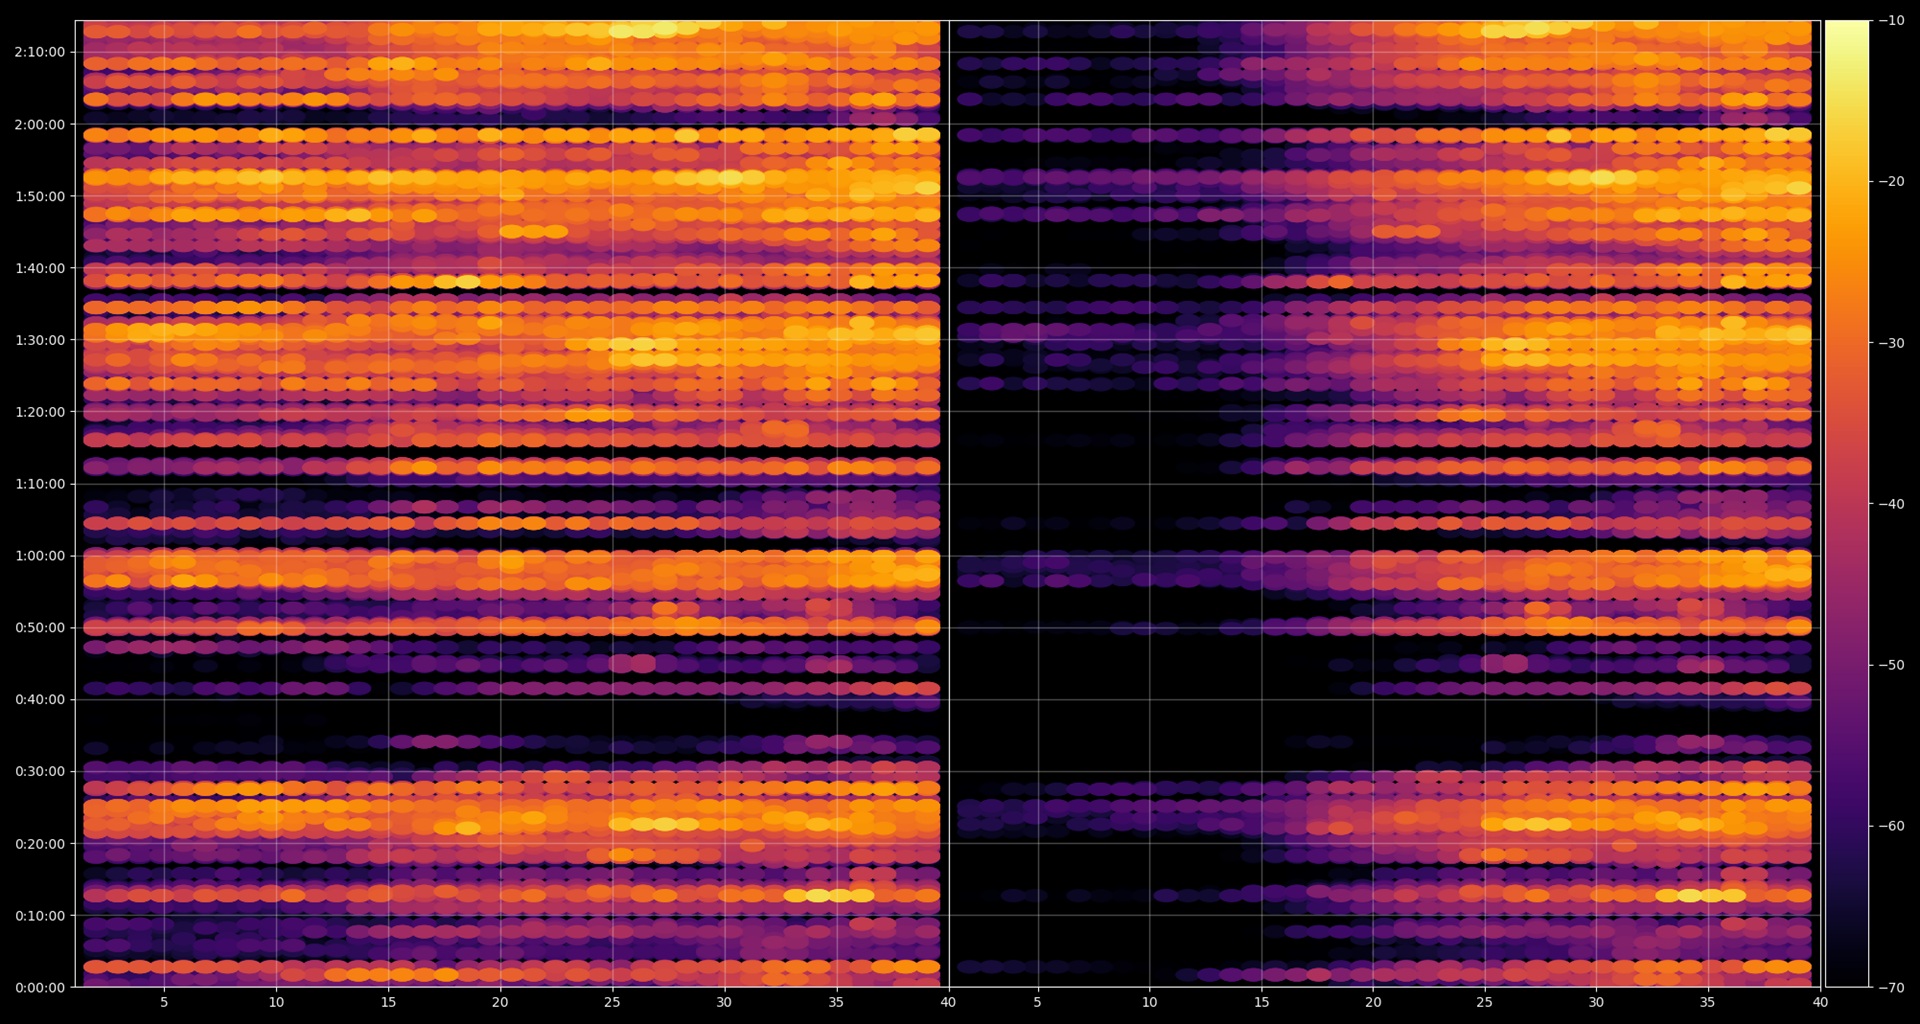This screenshot has height=1024, width=1920.
Task: Click x-axis label 5 under right heatmap
Action: [x=1037, y=1002]
